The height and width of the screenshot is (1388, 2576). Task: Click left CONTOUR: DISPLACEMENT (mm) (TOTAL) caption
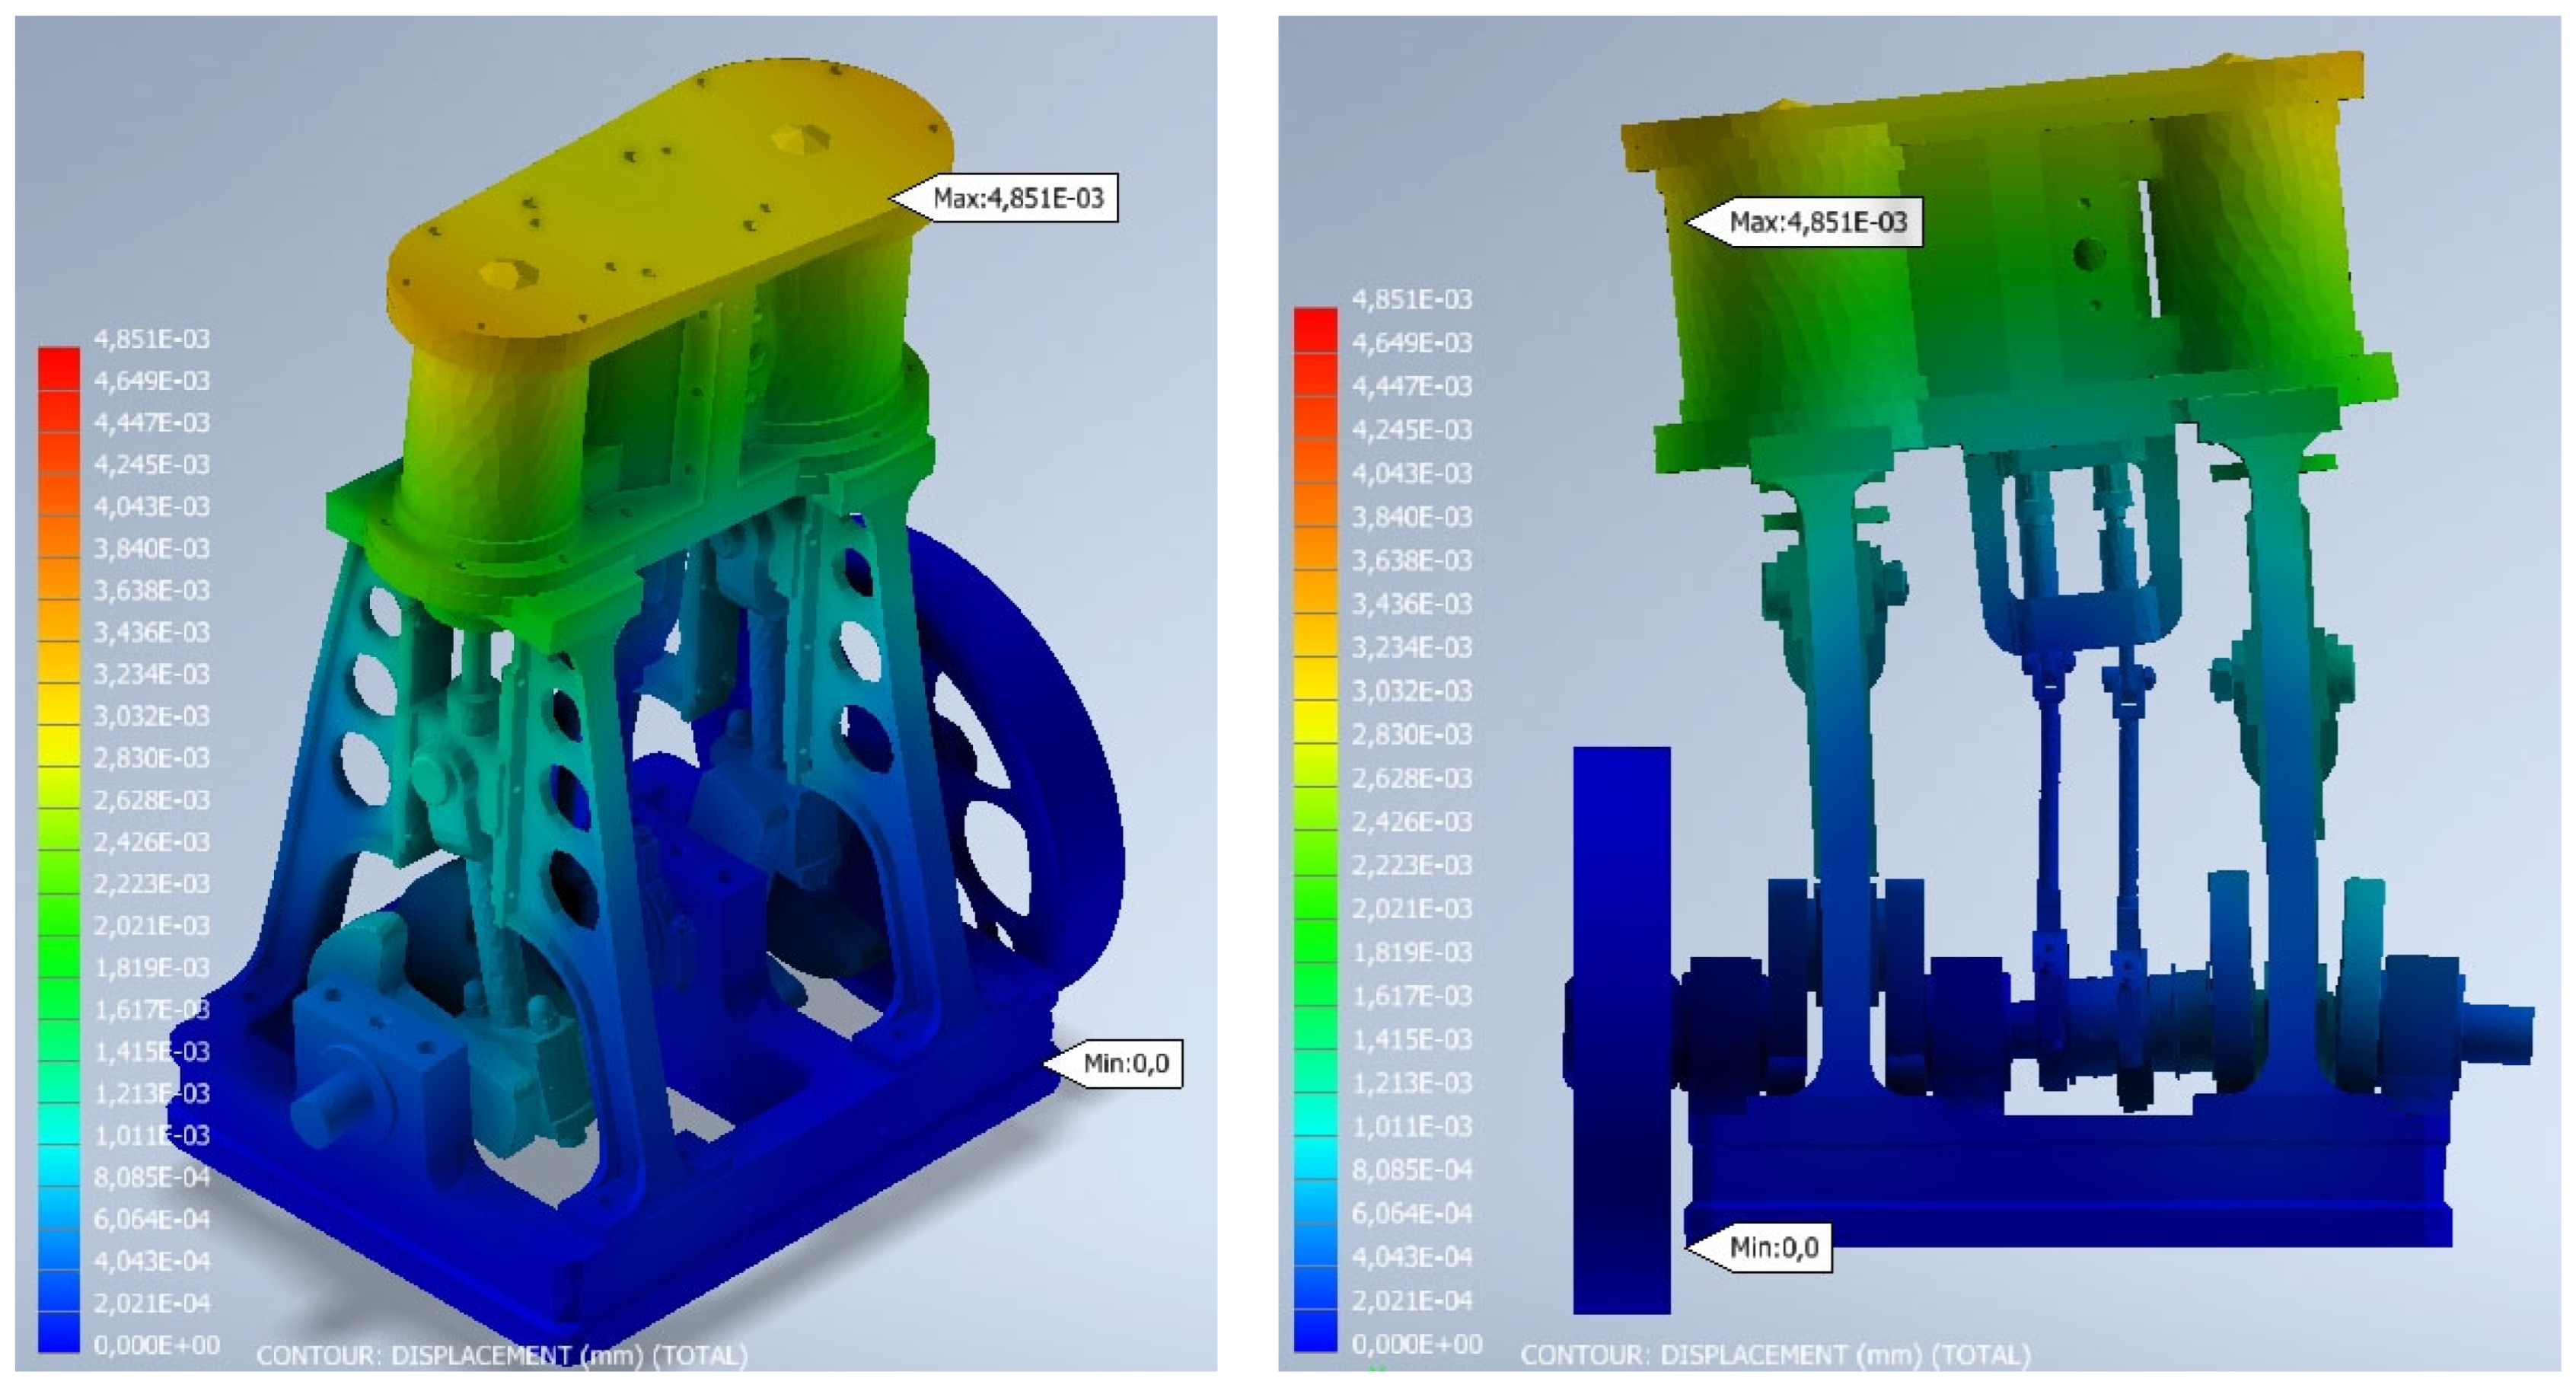pyautogui.click(x=501, y=1355)
